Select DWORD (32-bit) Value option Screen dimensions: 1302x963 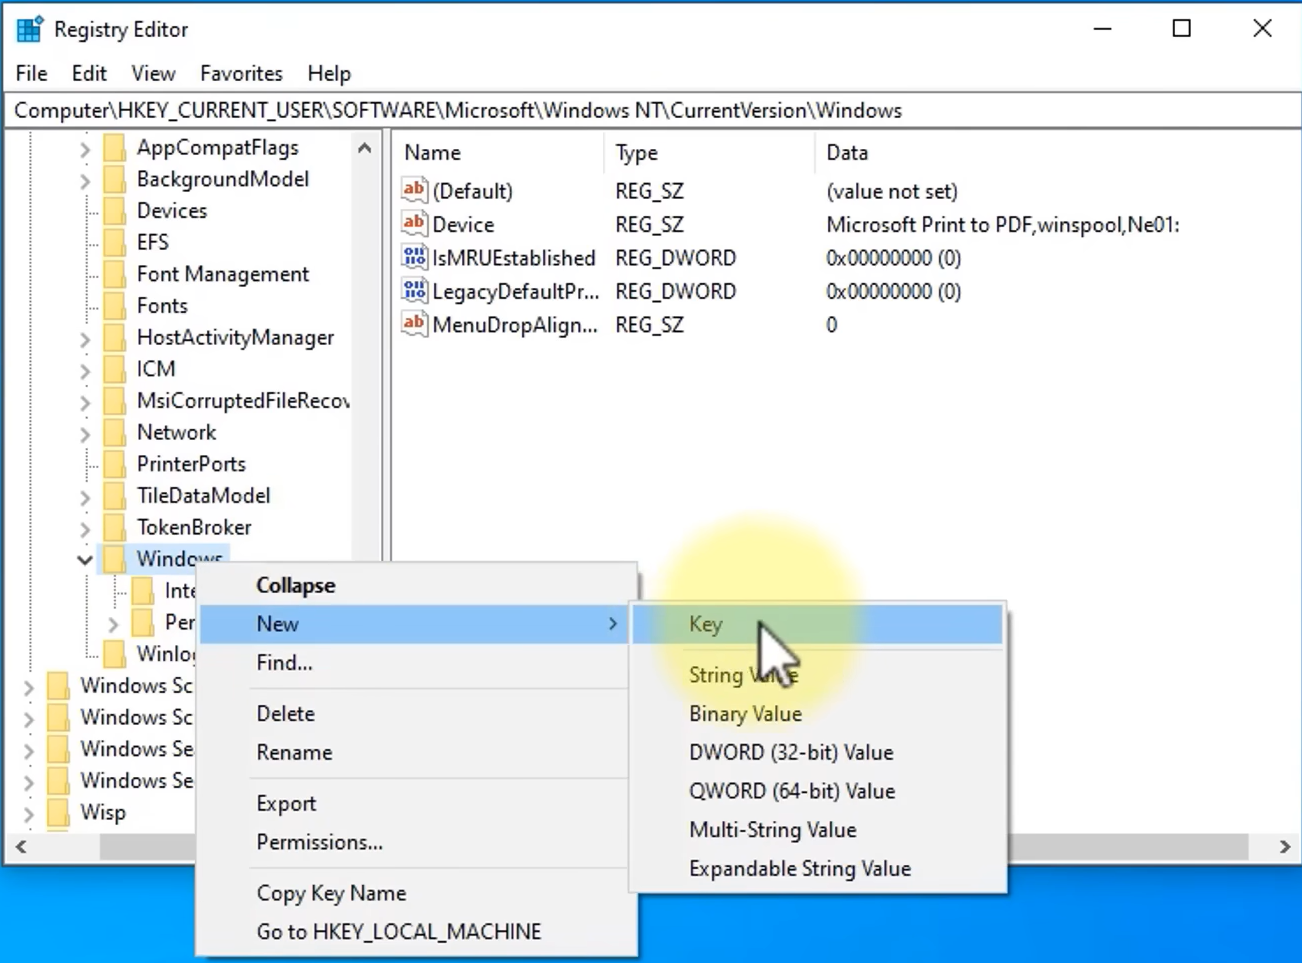pyautogui.click(x=790, y=752)
